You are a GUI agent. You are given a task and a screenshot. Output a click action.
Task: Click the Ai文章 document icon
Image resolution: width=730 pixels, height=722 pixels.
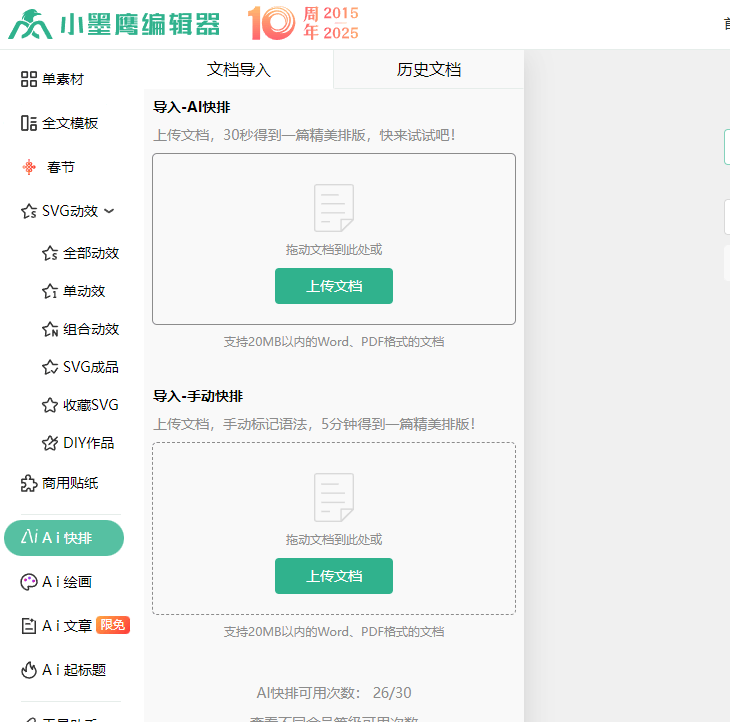pyautogui.click(x=29, y=625)
